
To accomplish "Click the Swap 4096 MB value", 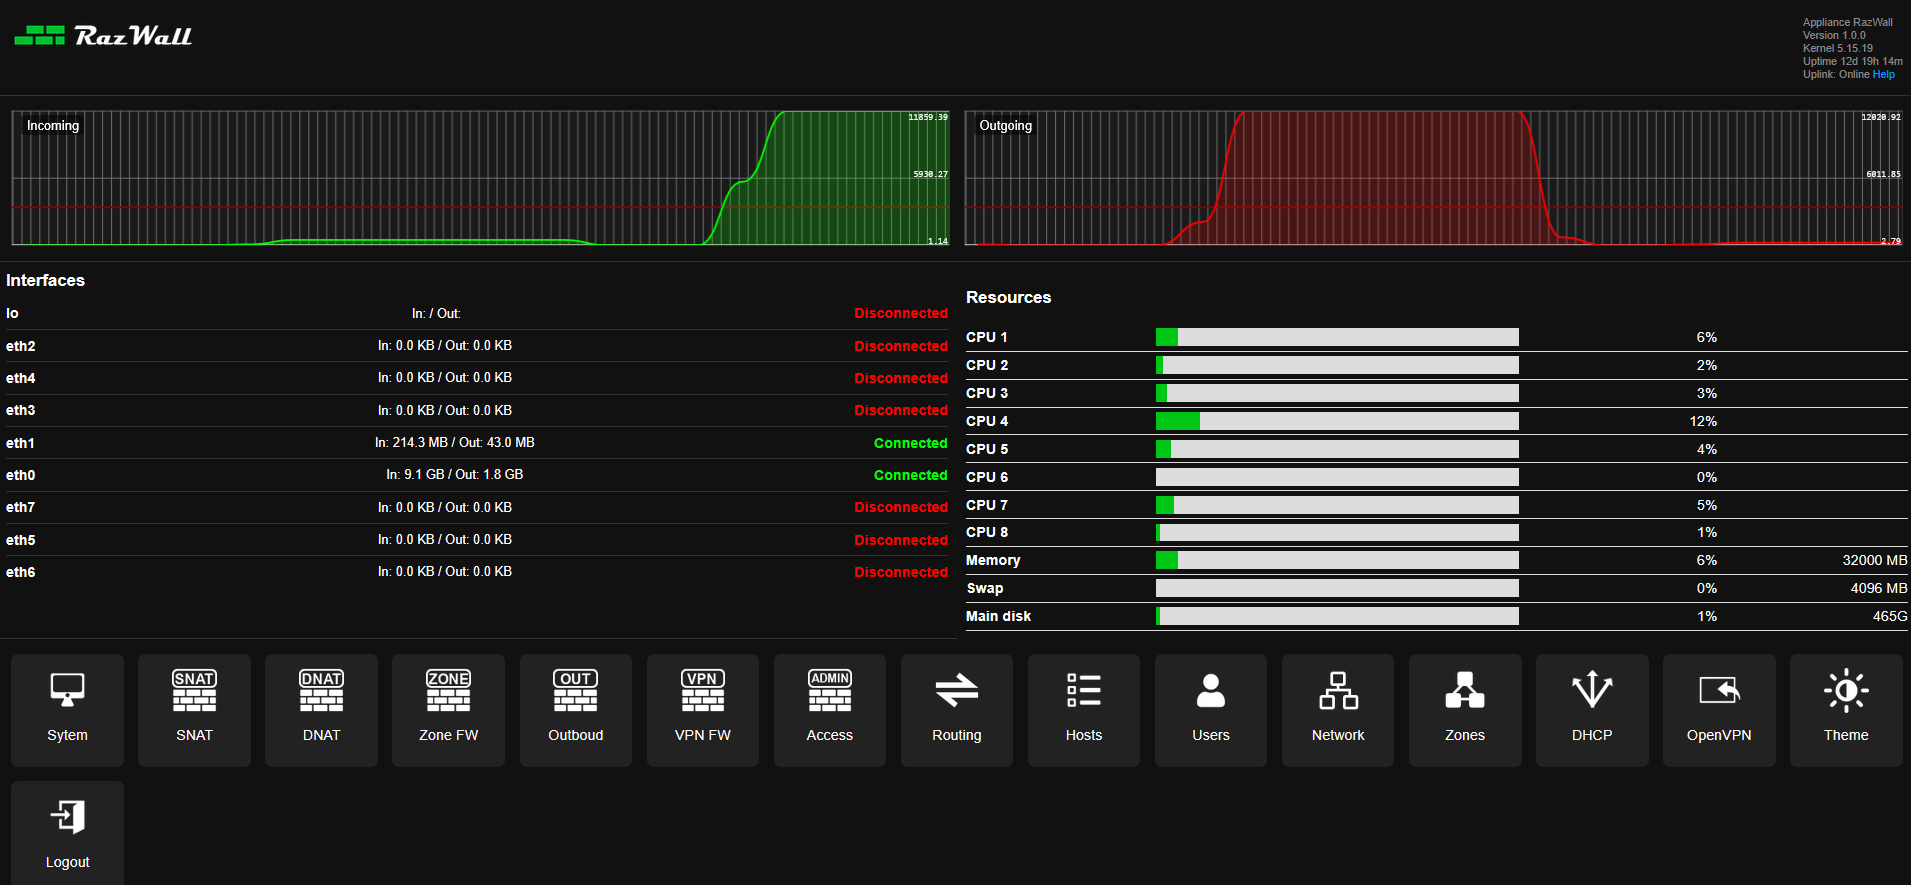I will tap(1879, 588).
